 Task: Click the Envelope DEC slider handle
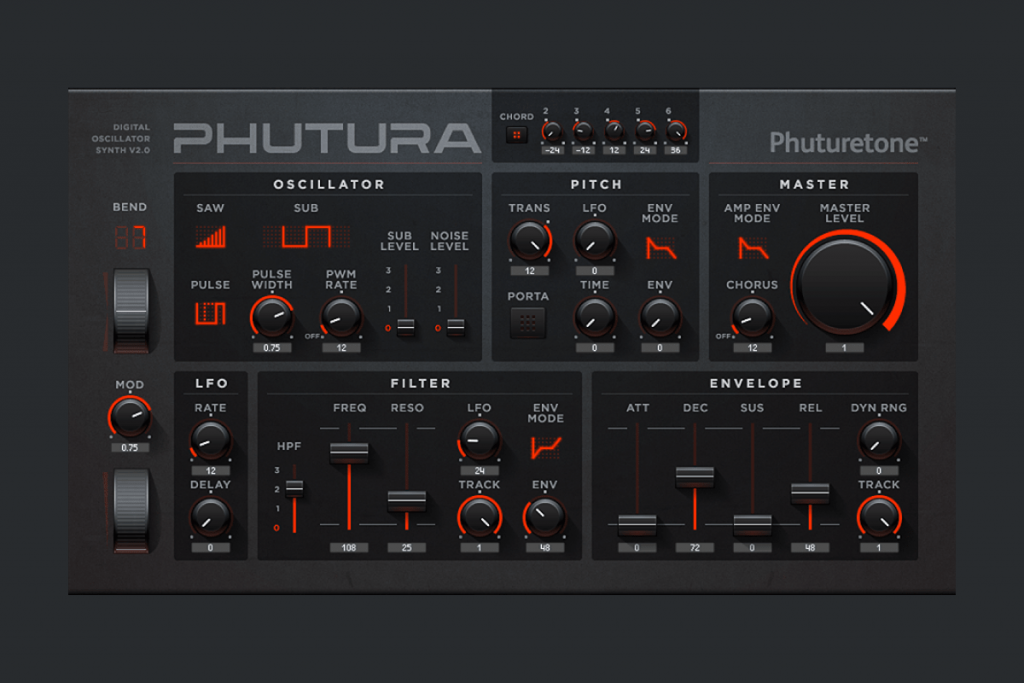tap(694, 477)
